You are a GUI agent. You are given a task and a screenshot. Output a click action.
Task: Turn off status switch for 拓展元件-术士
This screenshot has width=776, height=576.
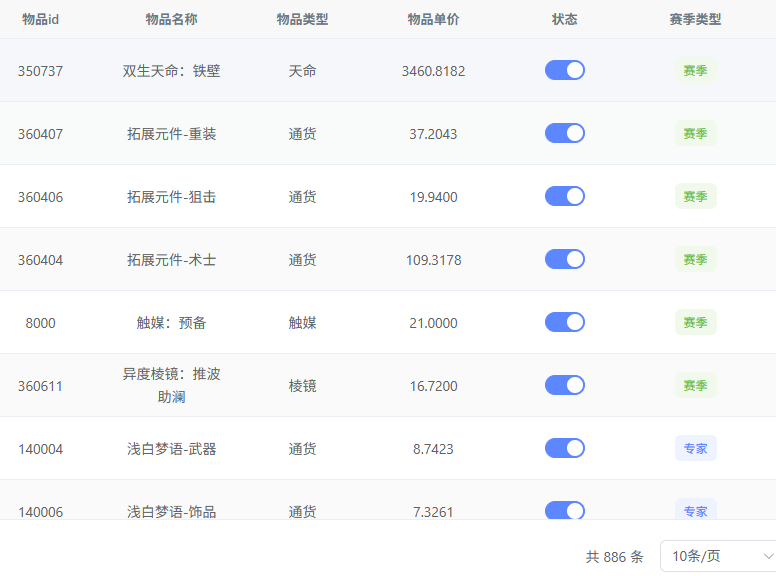pos(565,259)
